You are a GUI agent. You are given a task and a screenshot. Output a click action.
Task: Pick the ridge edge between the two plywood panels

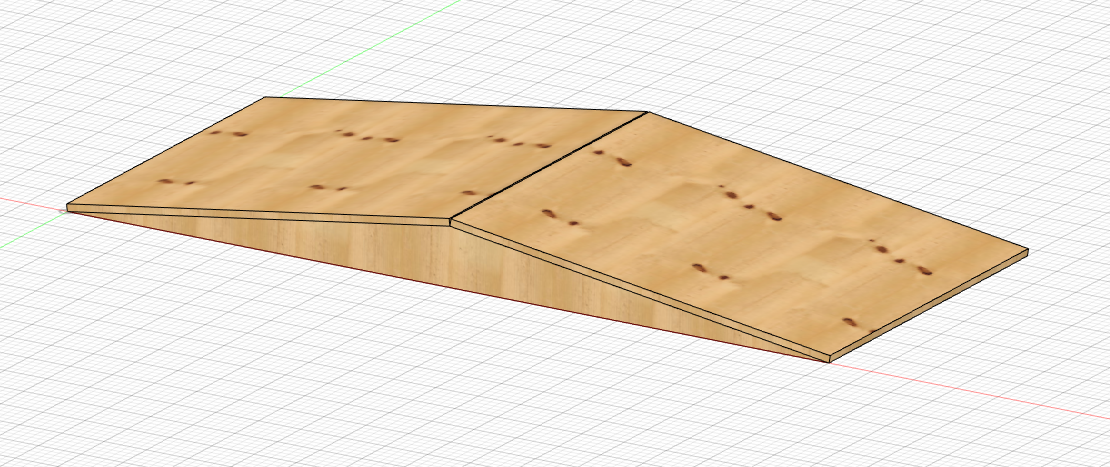pyautogui.click(x=549, y=165)
